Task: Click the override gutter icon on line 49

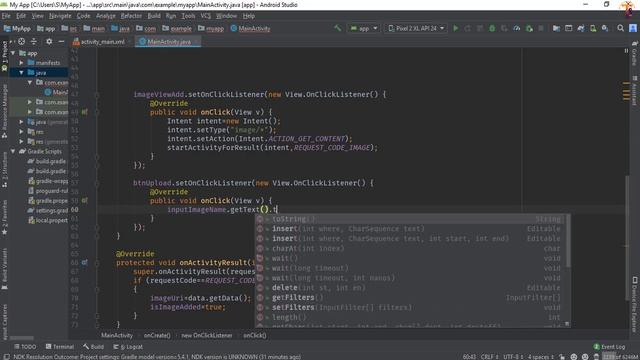Action: 84,111
